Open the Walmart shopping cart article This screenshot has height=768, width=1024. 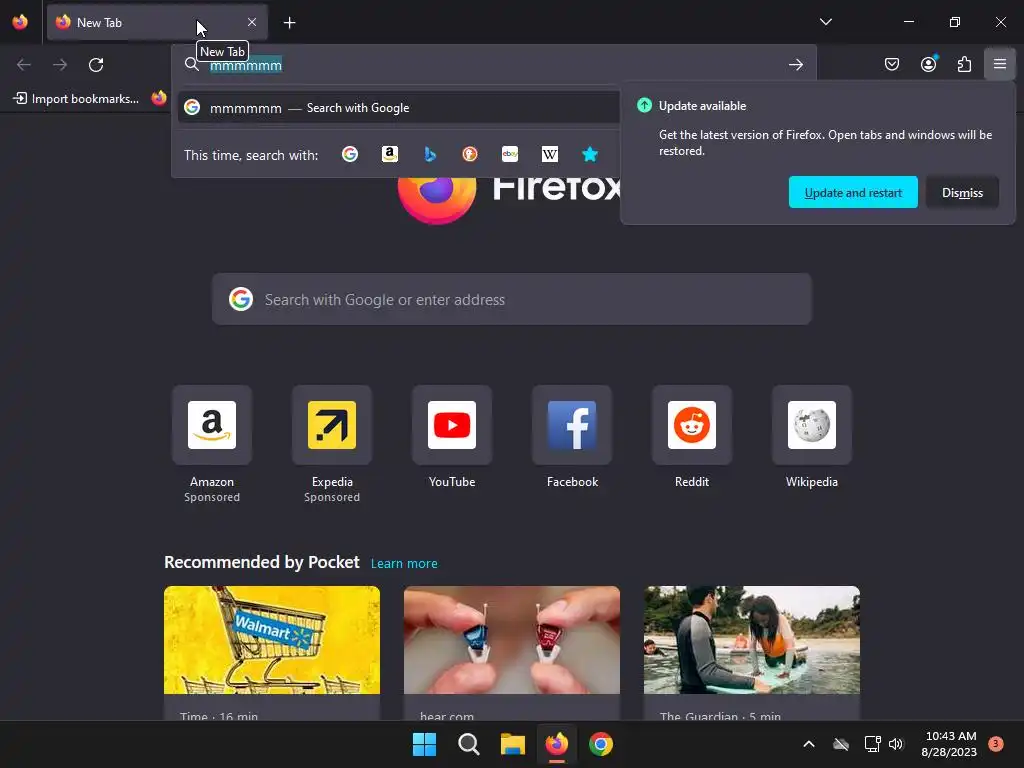click(x=272, y=653)
